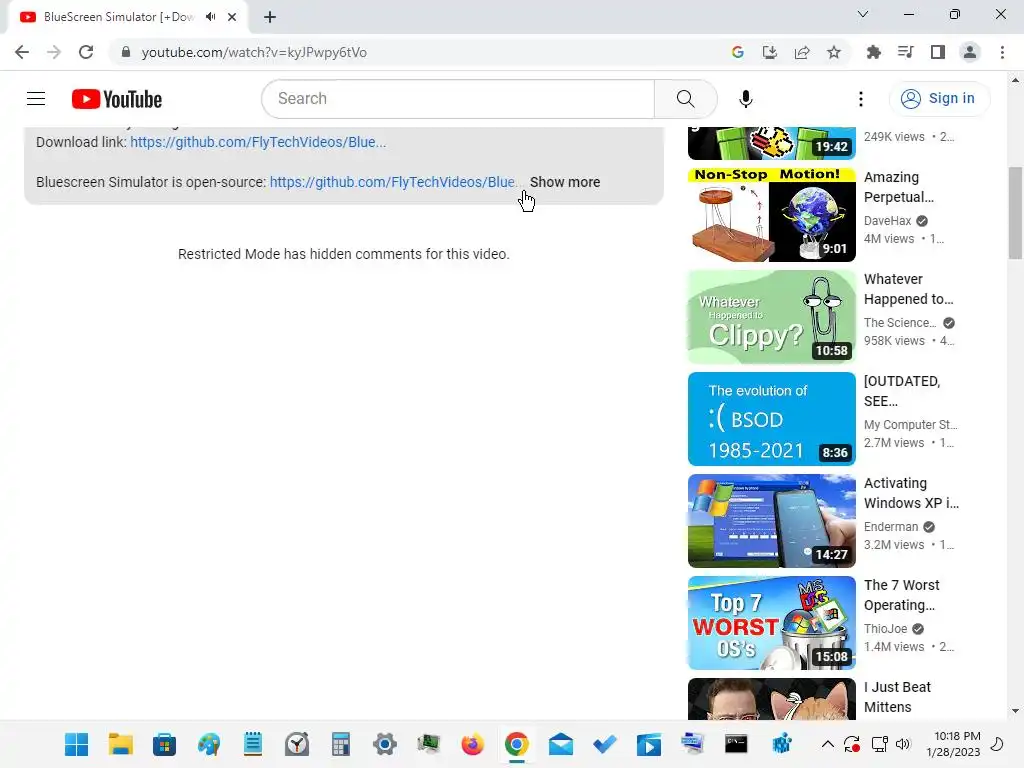Click the search magnifier button
The height and width of the screenshot is (768, 1024).
click(x=686, y=99)
